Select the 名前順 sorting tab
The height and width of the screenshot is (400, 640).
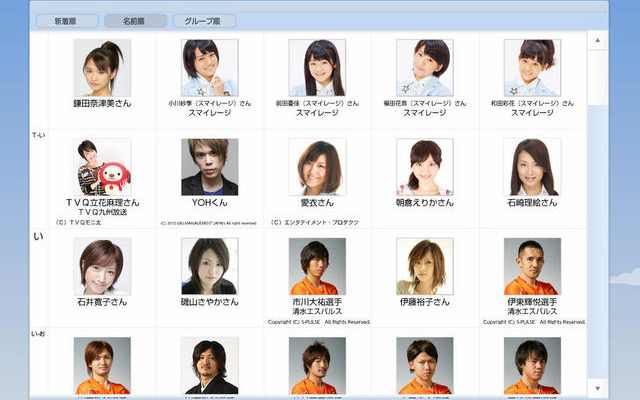[x=136, y=21]
